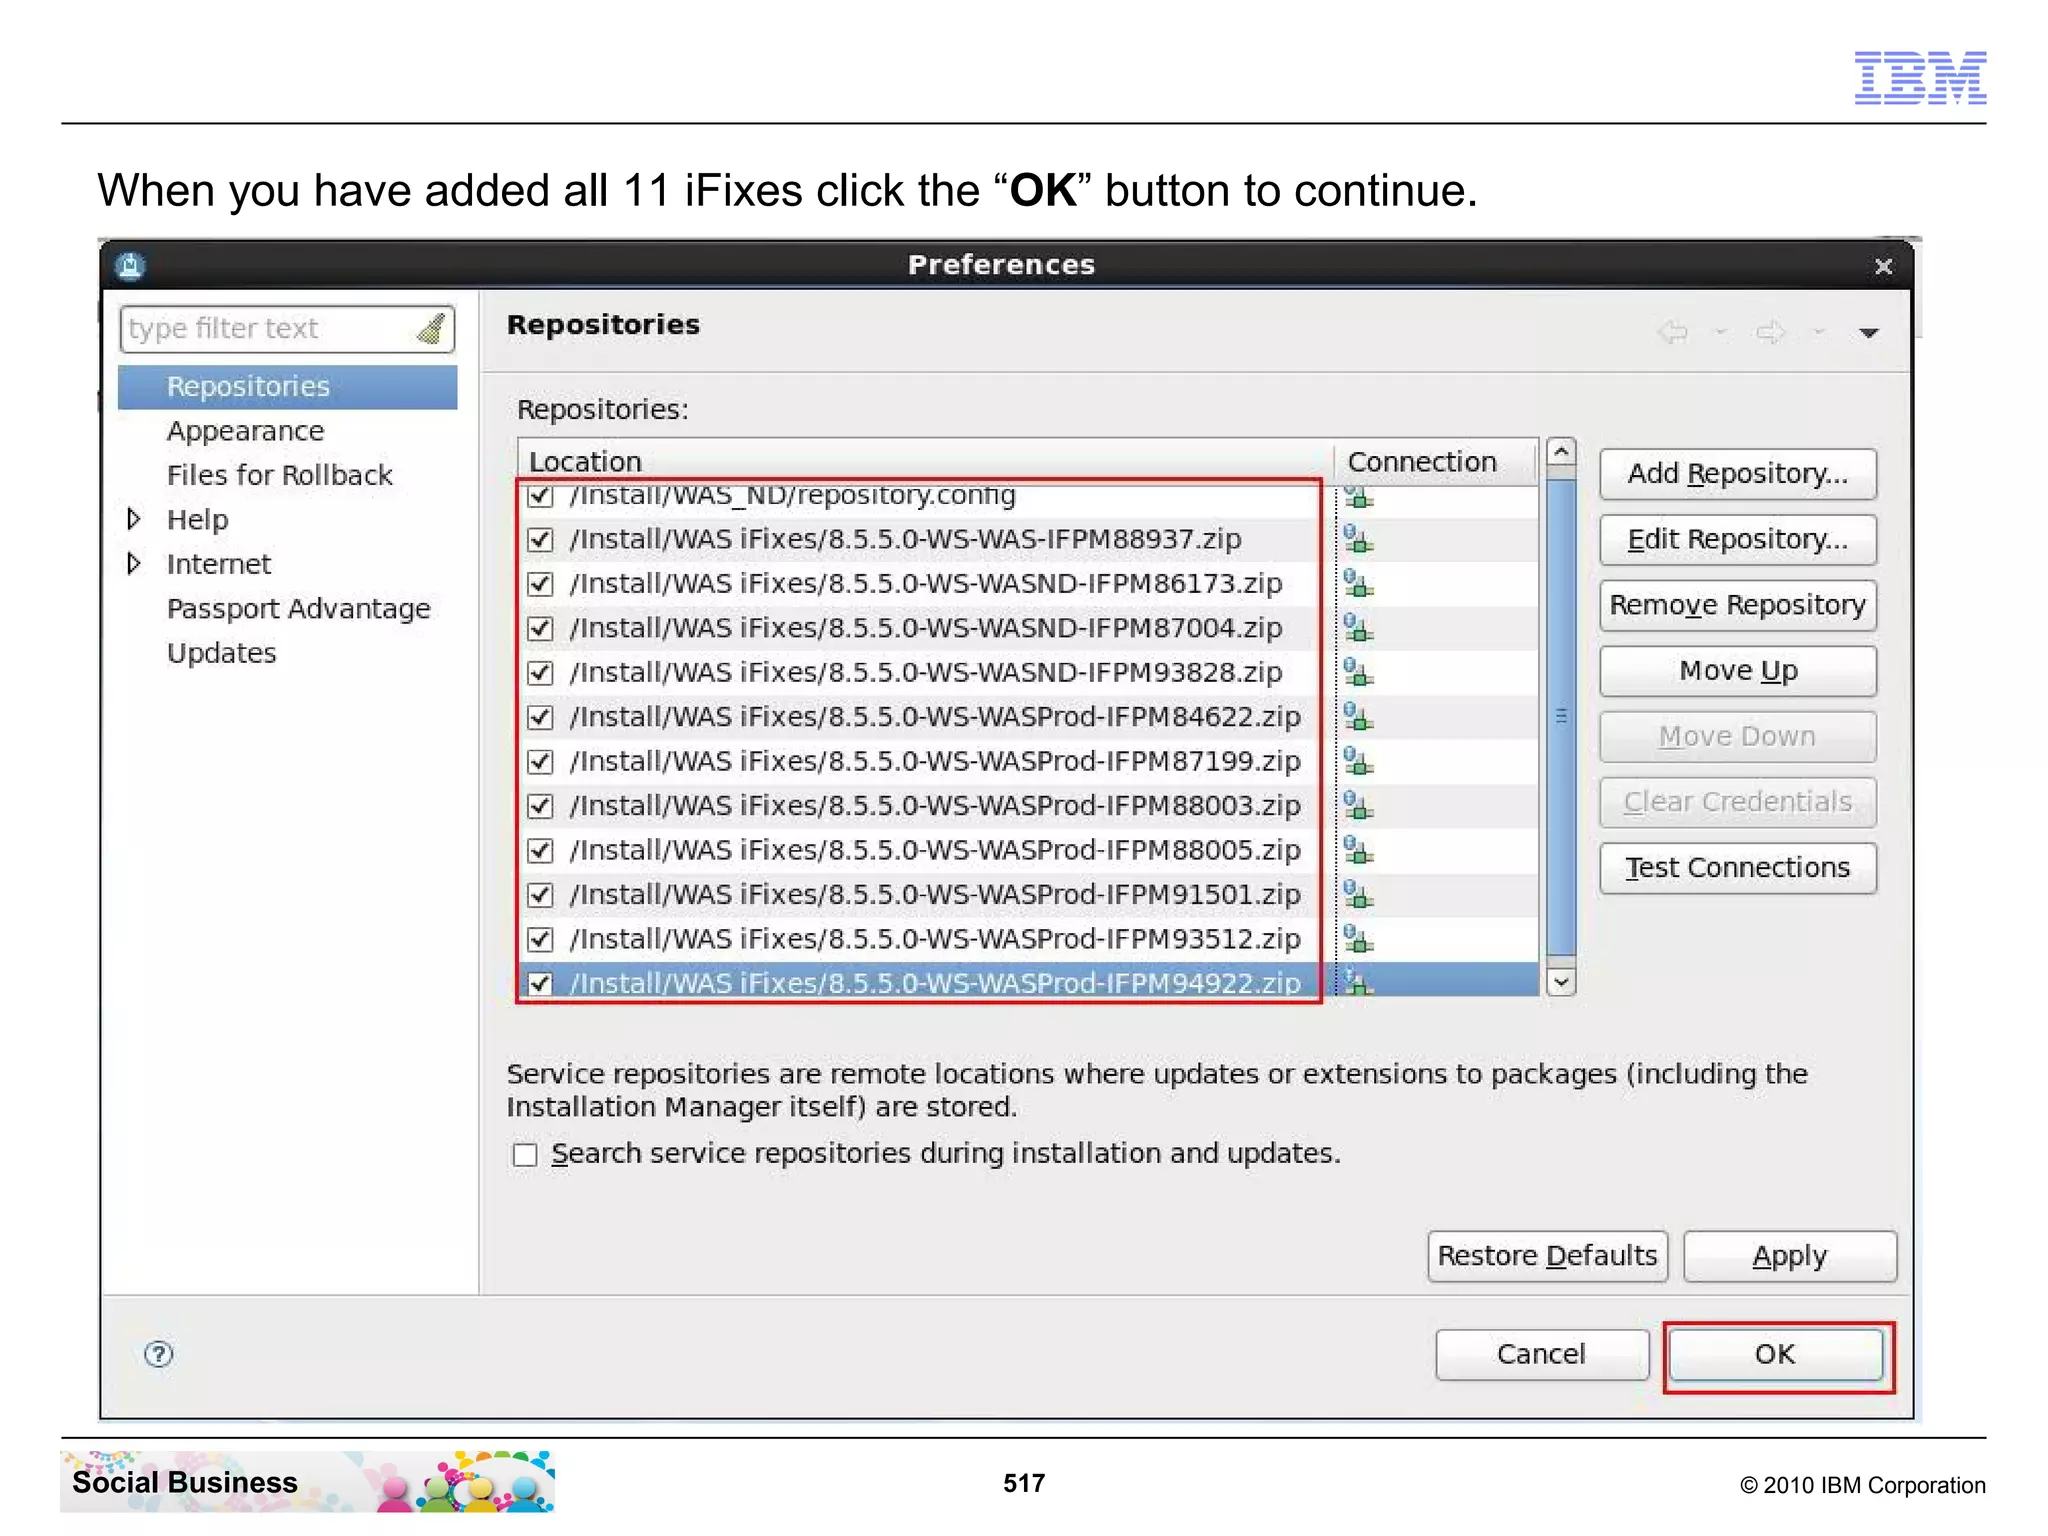Uncheck the repository.config repository checkbox

coord(540,495)
